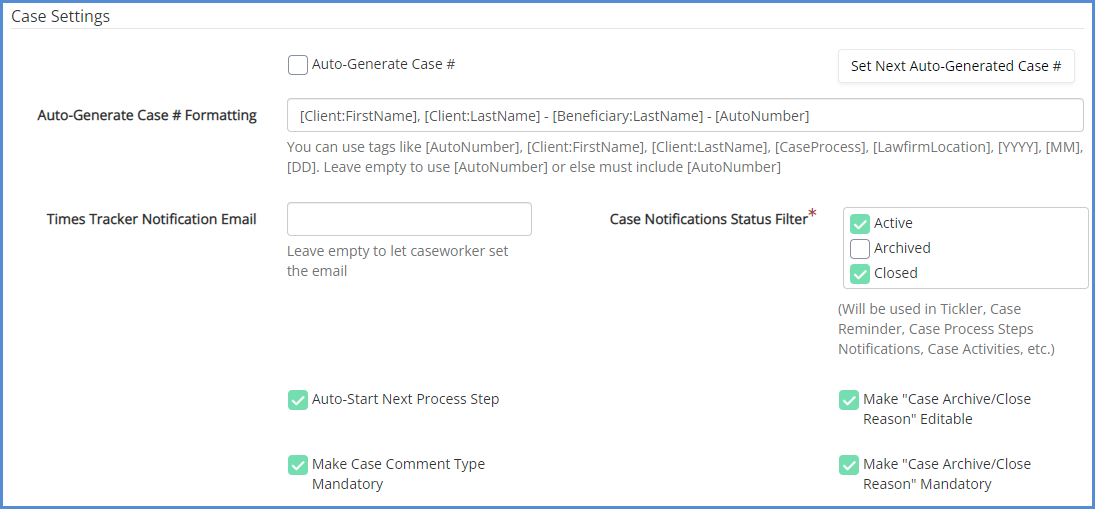
Task: Uncheck "Case Archive/Close Reason" Mandatory checkbox
Action: point(849,465)
